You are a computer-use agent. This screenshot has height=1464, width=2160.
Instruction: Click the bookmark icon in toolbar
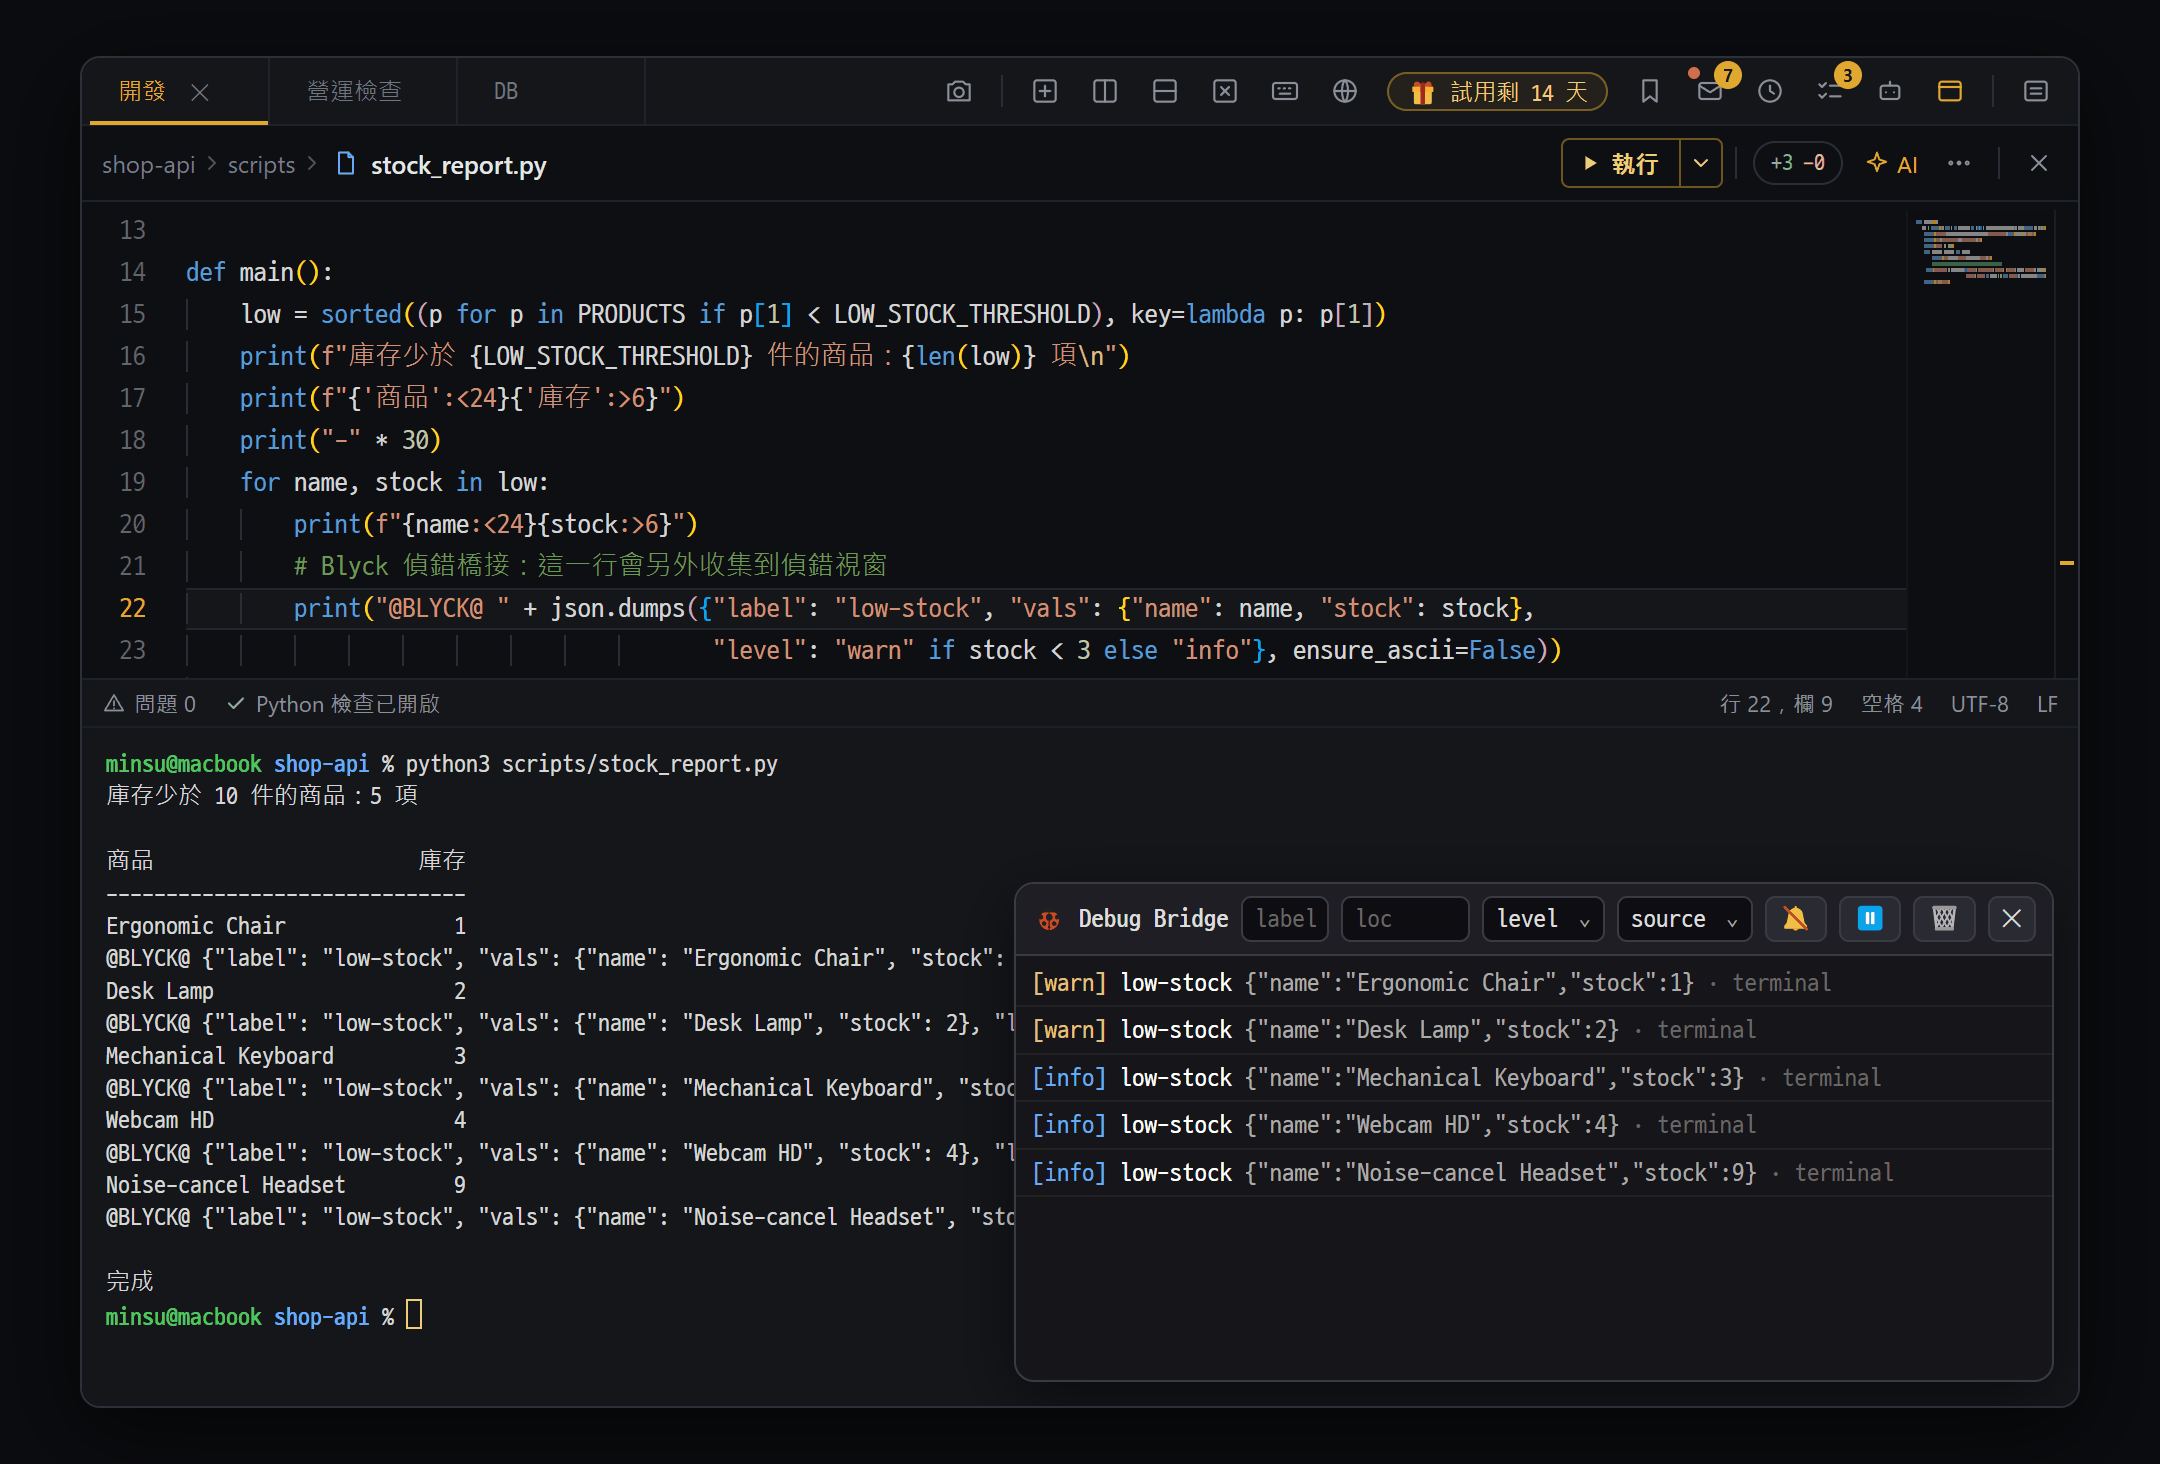click(x=1650, y=92)
